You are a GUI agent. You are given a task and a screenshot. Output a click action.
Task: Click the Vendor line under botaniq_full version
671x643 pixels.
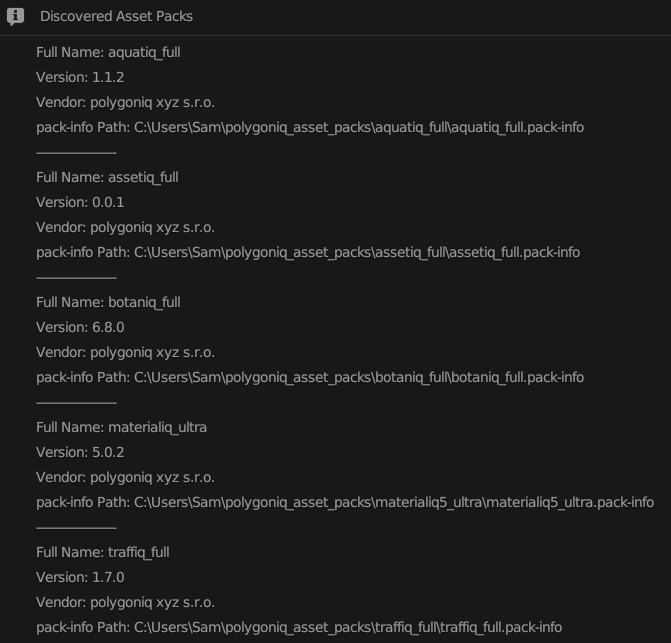tap(125, 352)
